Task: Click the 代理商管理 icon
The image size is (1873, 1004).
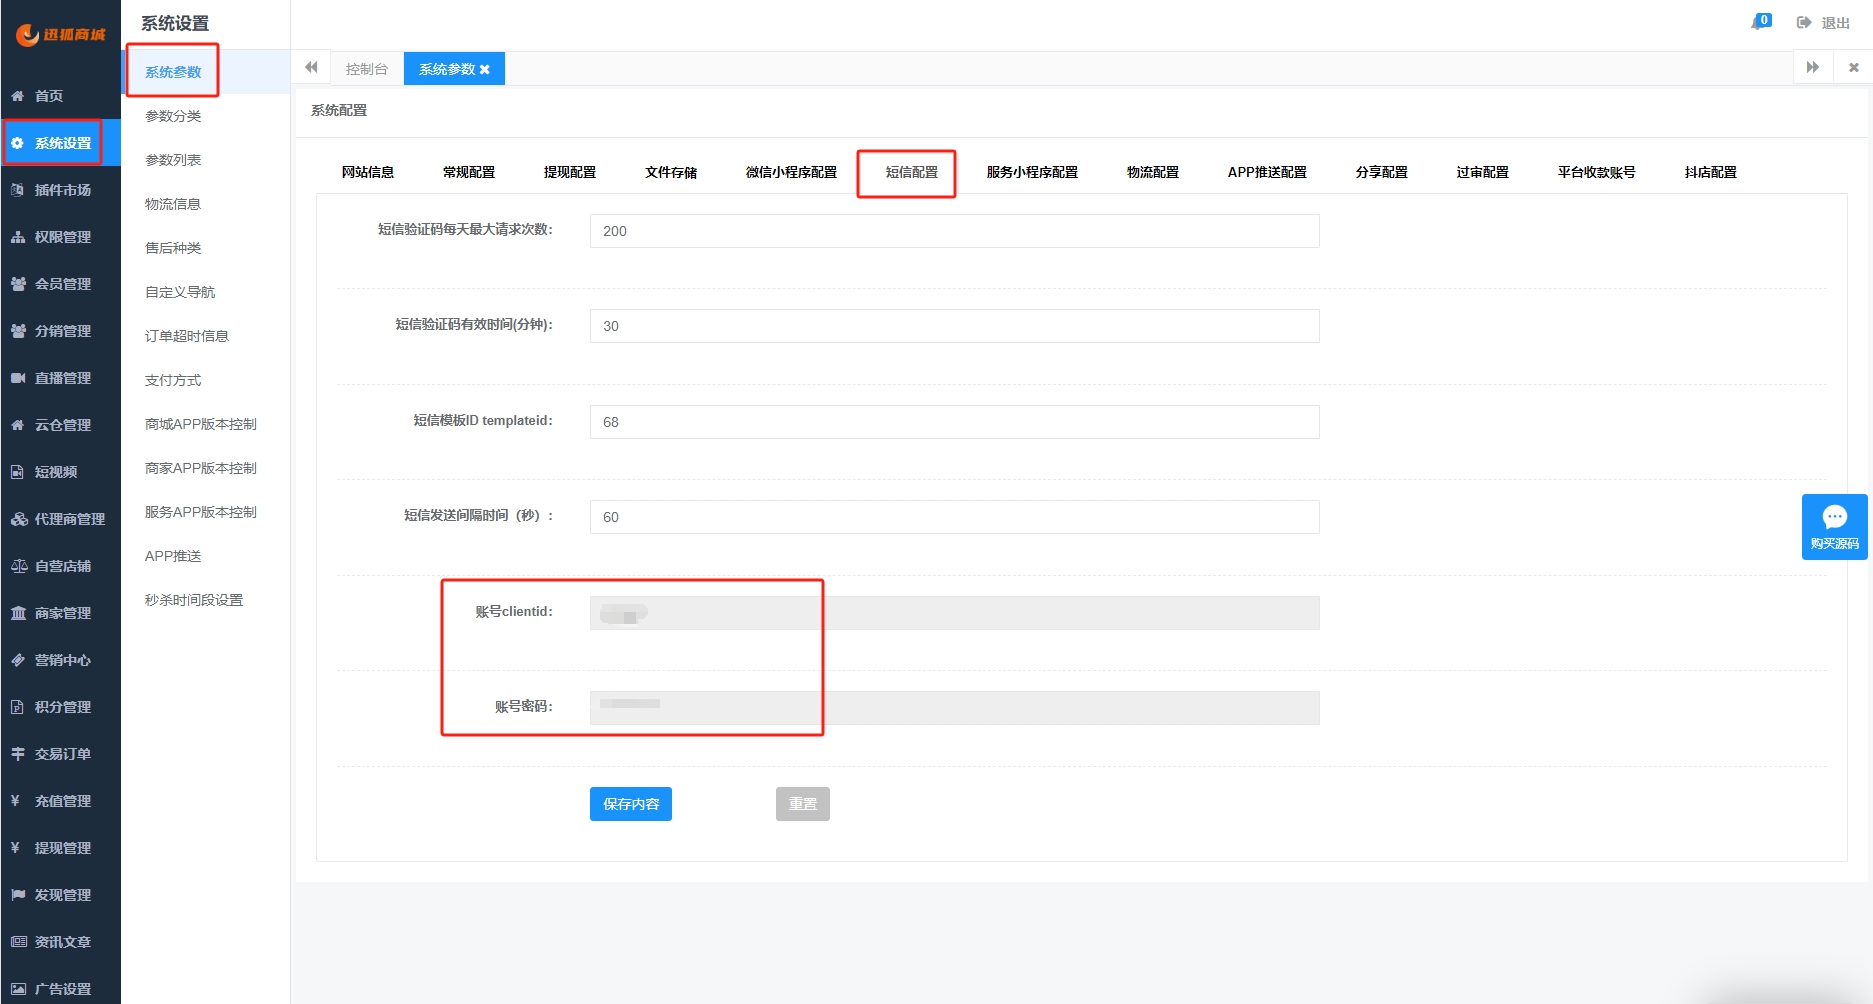Action: 18,519
